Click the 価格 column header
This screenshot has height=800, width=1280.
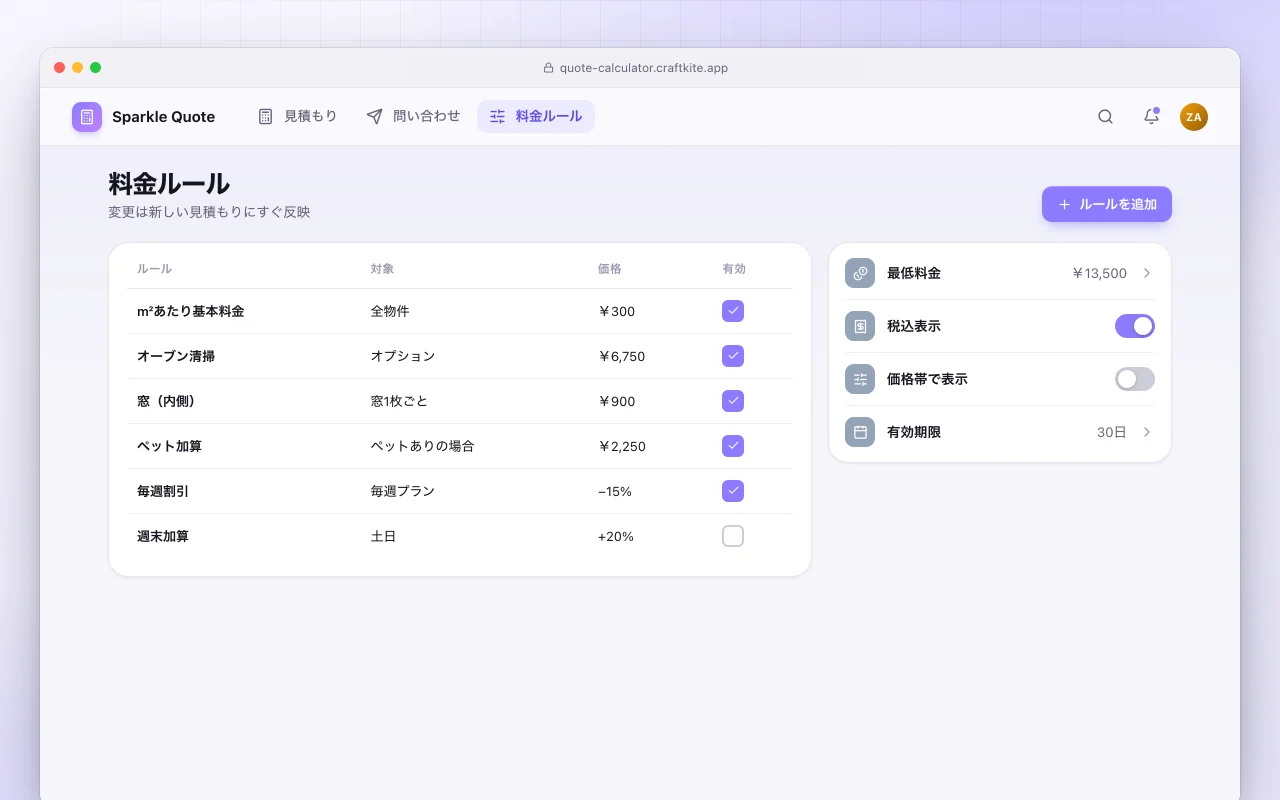pyautogui.click(x=610, y=269)
